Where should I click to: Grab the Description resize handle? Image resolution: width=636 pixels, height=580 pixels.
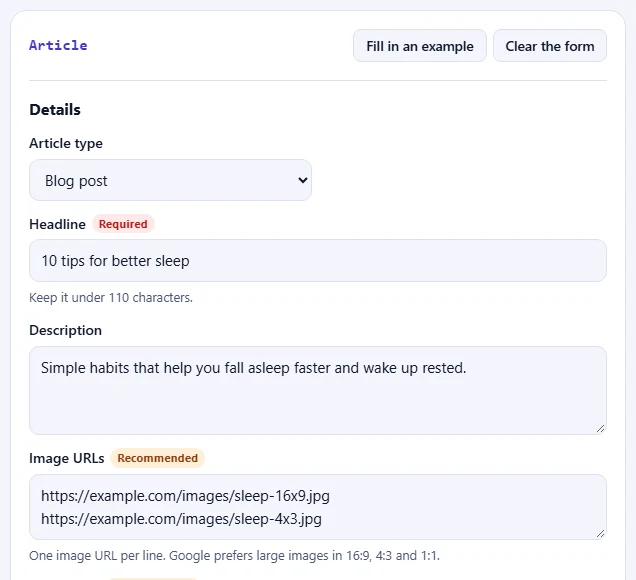point(601,429)
